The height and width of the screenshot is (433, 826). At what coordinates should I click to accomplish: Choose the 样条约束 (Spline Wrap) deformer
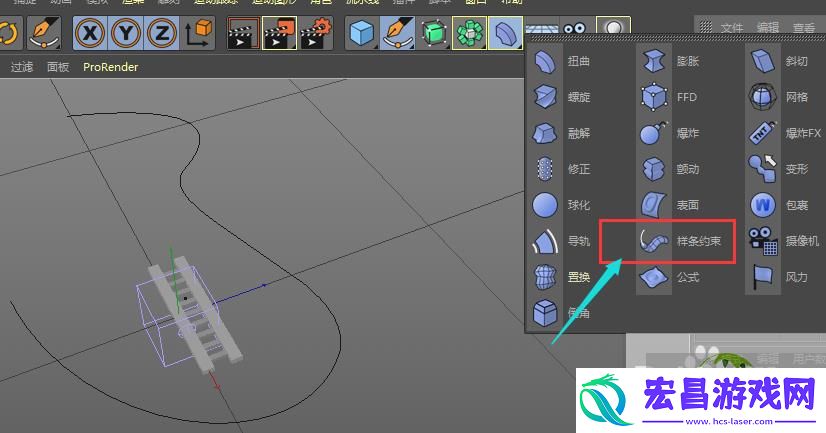click(x=680, y=241)
